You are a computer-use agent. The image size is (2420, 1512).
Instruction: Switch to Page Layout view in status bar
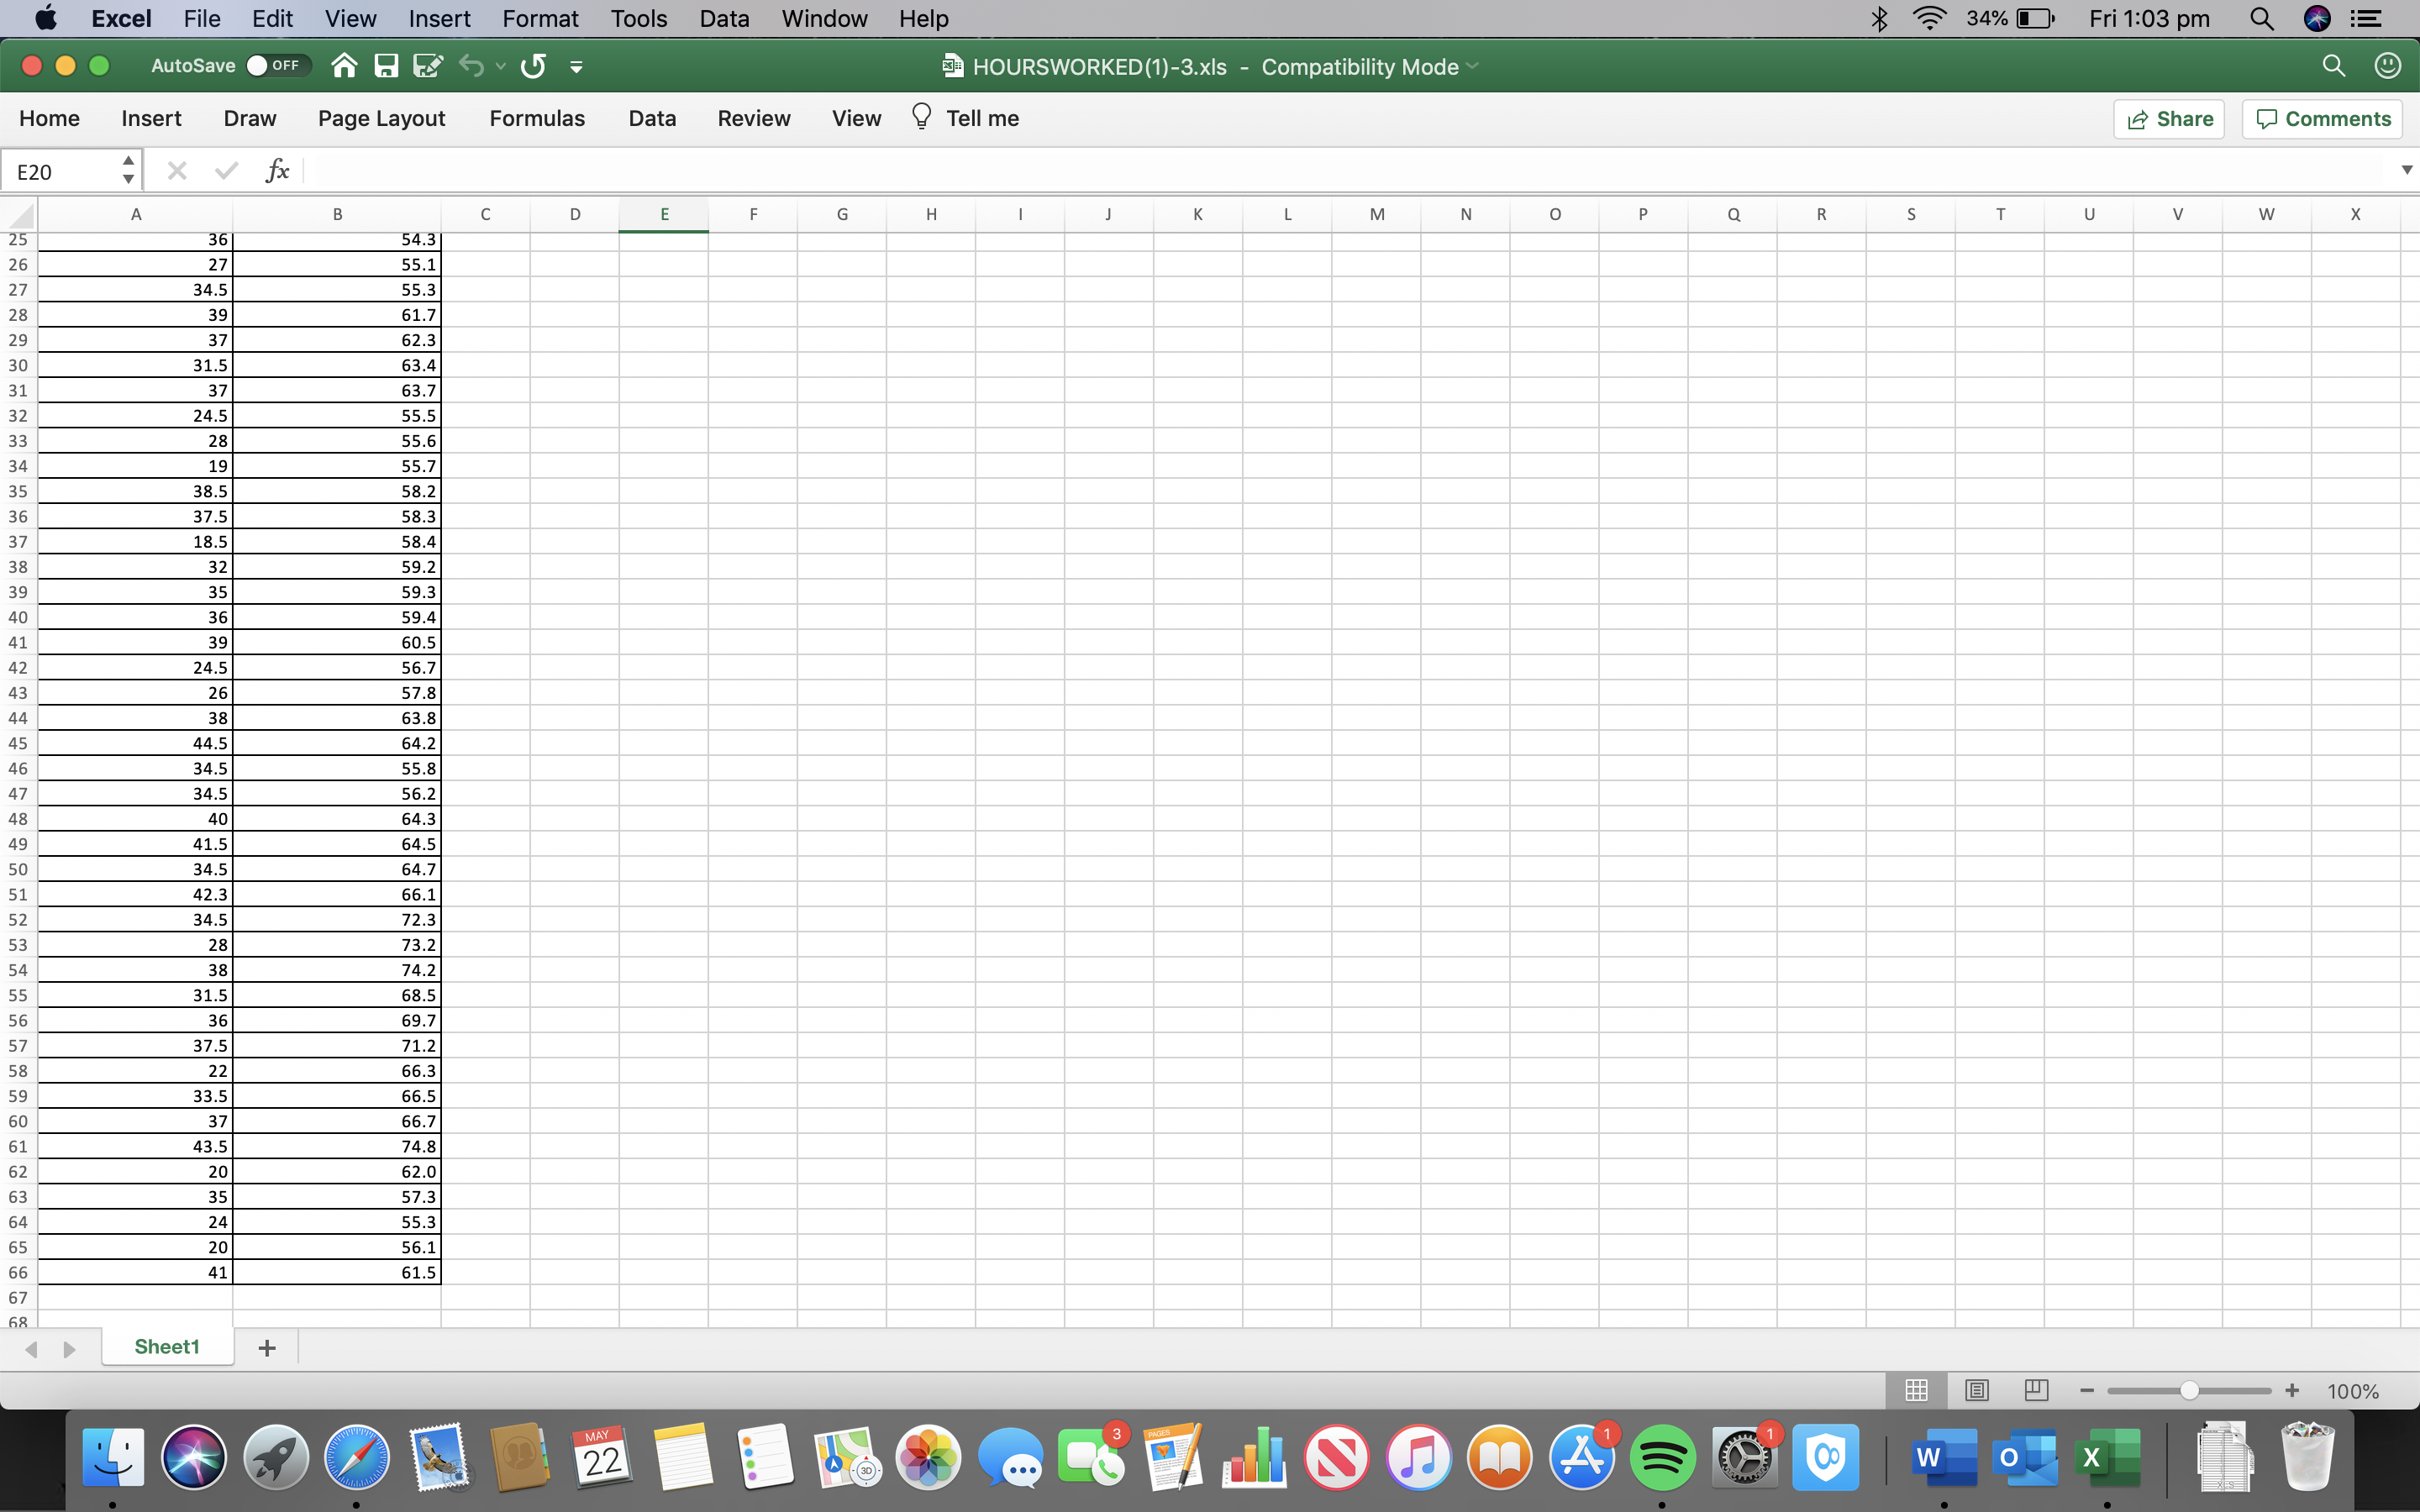[1976, 1389]
